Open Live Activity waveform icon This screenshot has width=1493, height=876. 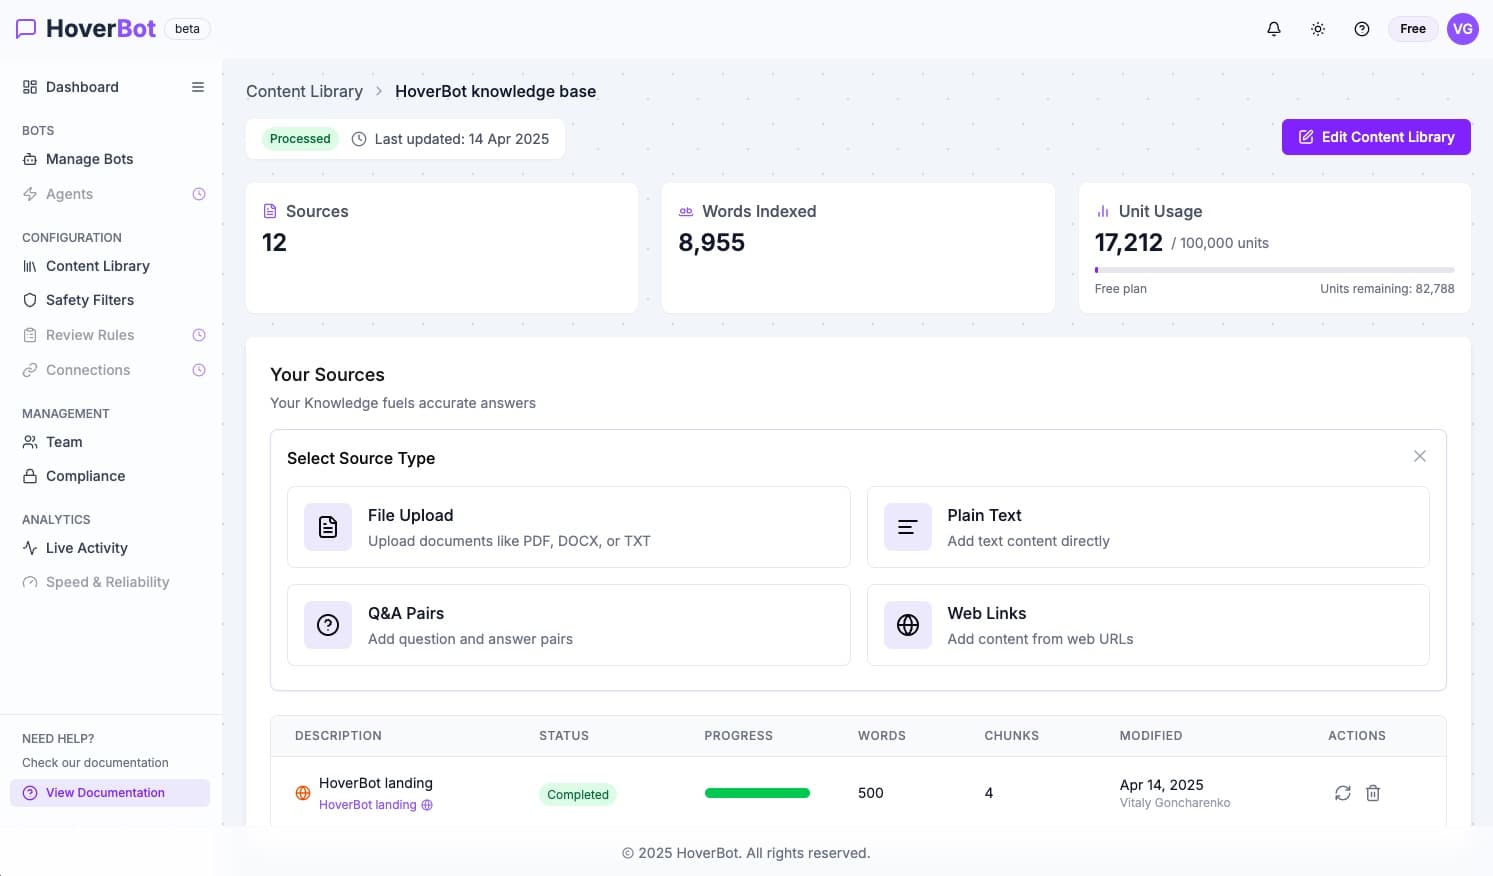28,548
